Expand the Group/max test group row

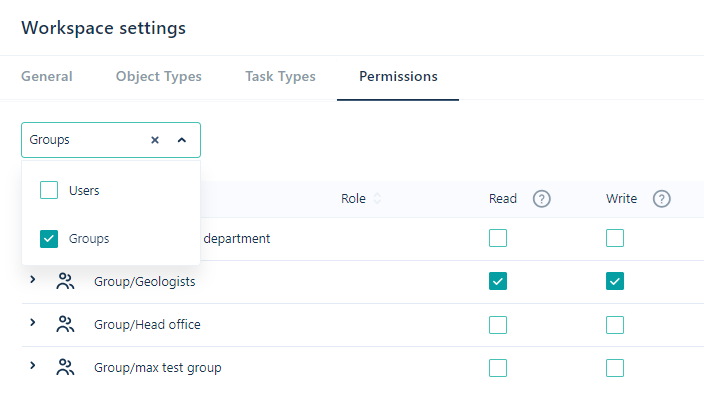[32, 365]
